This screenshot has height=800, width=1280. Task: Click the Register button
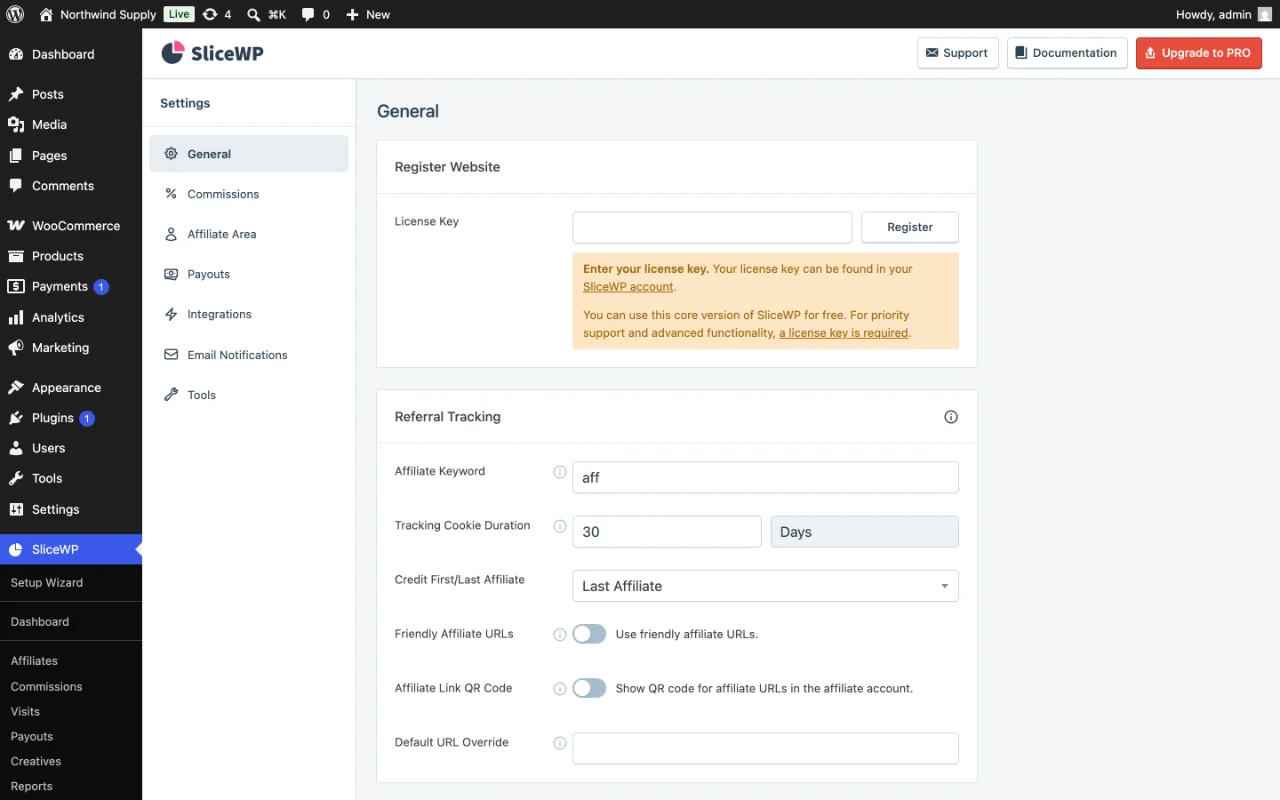tap(910, 227)
